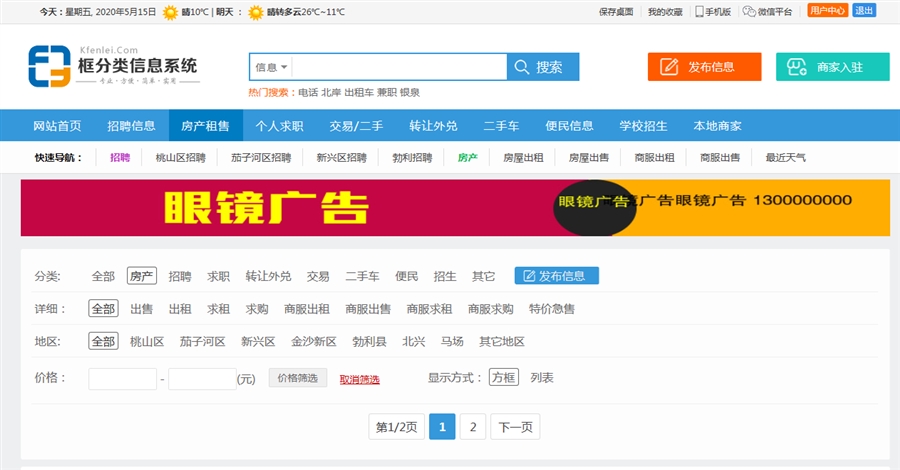Click the orange 发布信息 button

704,67
